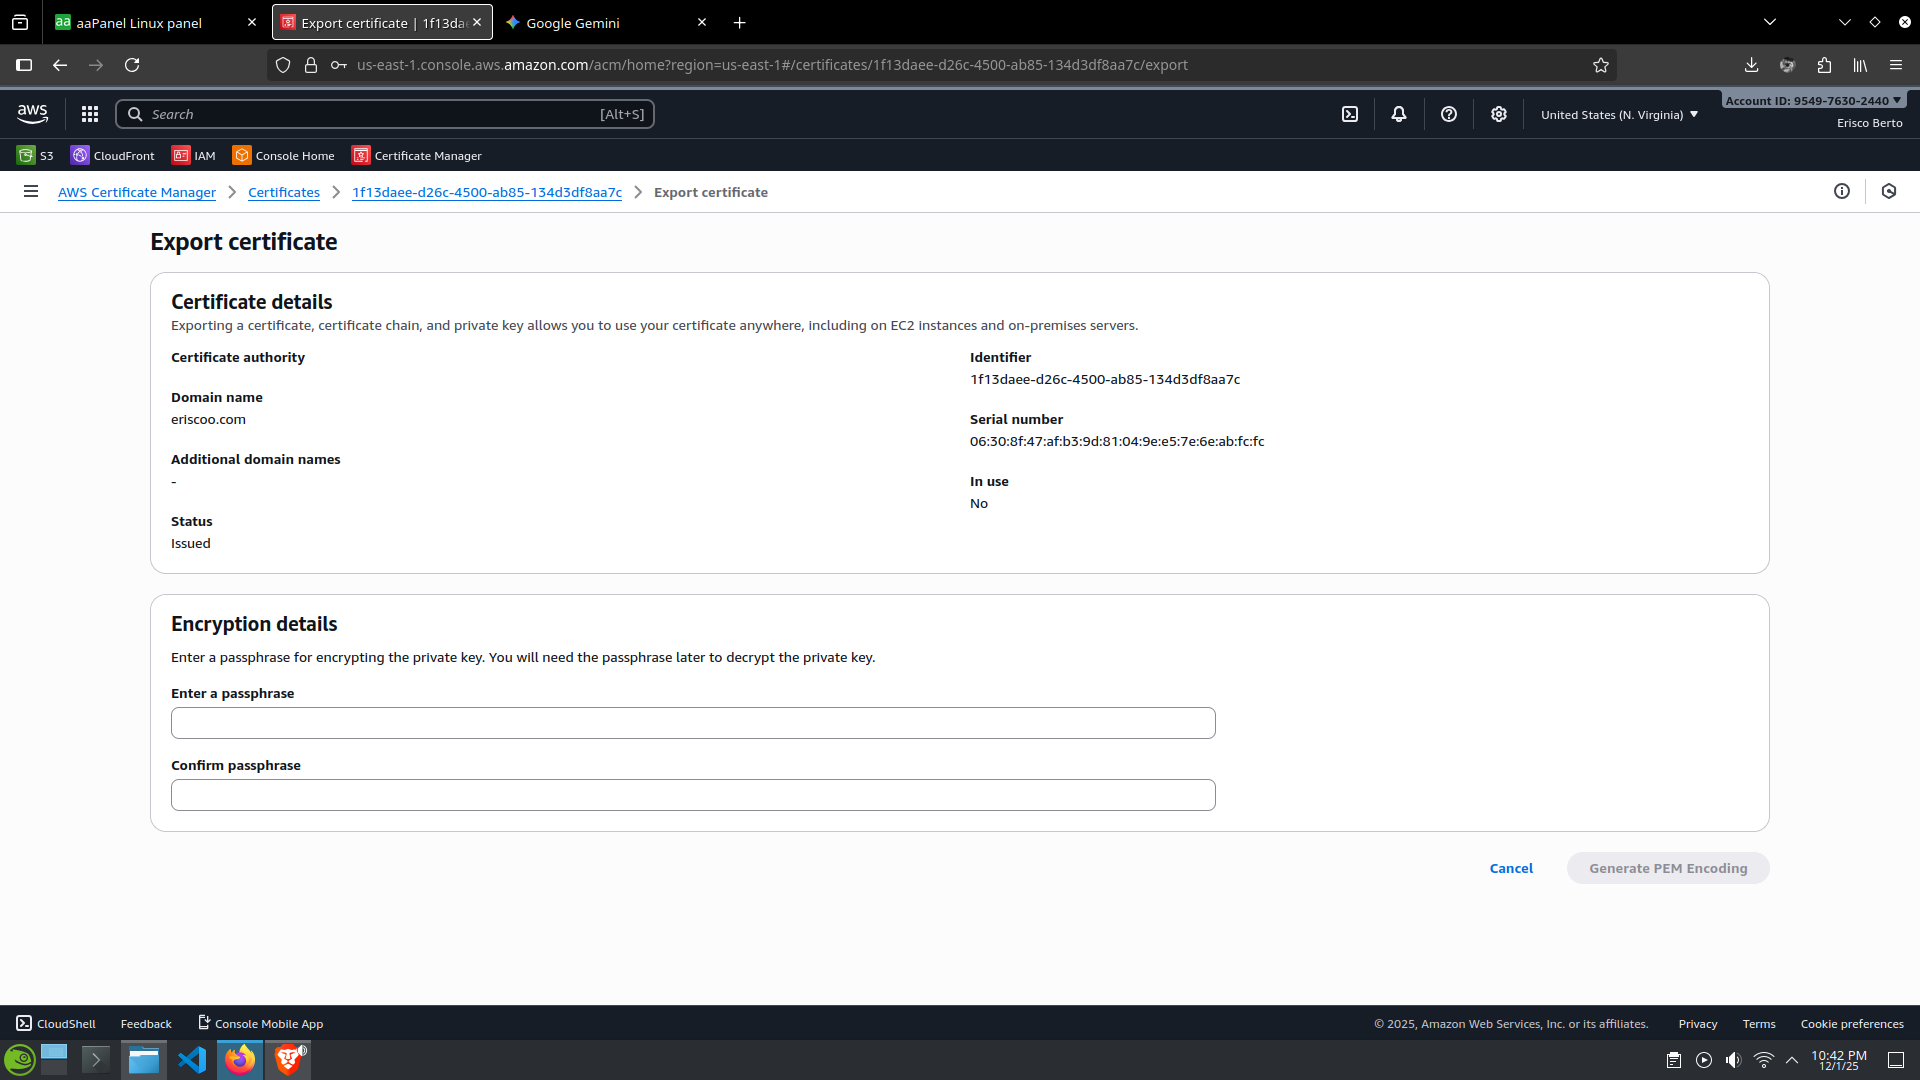Open the IAM favorites shortcut
The height and width of the screenshot is (1080, 1920).
(194, 155)
